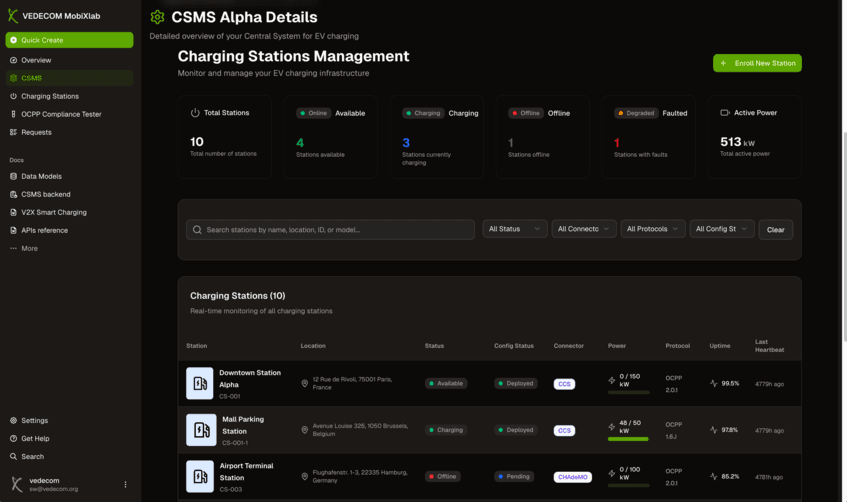Click the page vertical scrollbar
The image size is (847, 502).
[844, 236]
